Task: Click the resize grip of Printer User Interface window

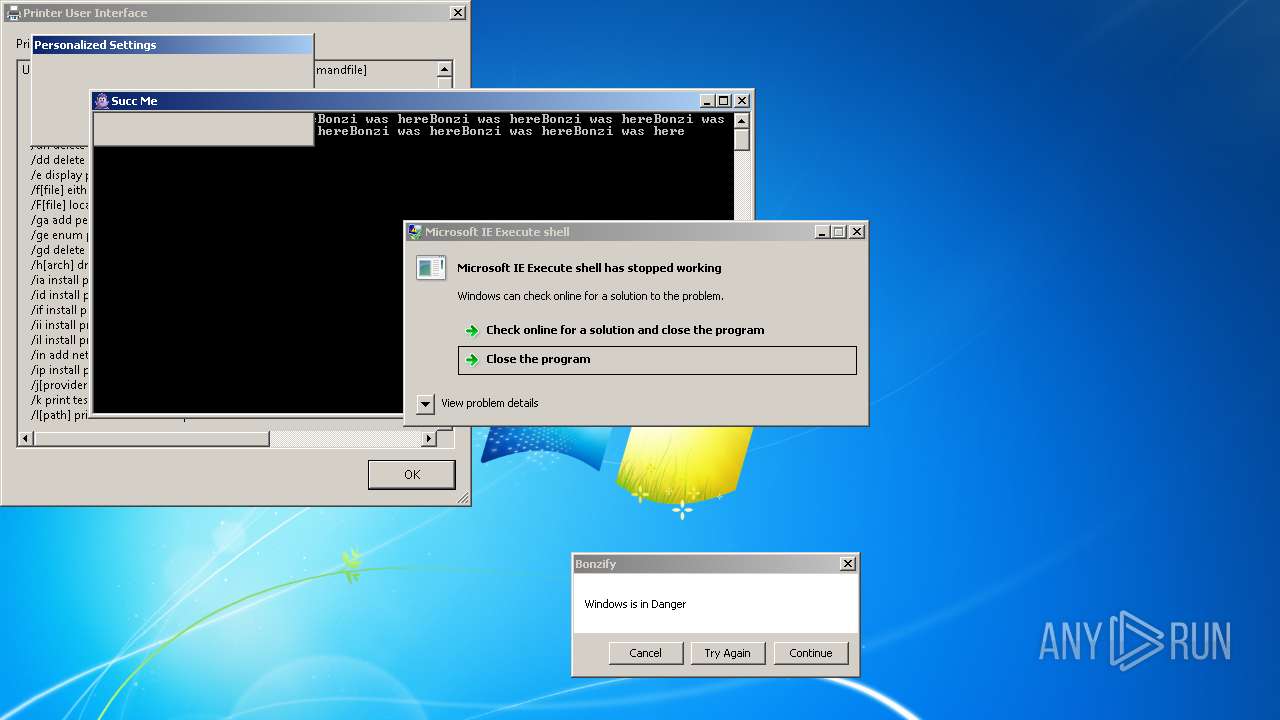Action: coord(463,497)
